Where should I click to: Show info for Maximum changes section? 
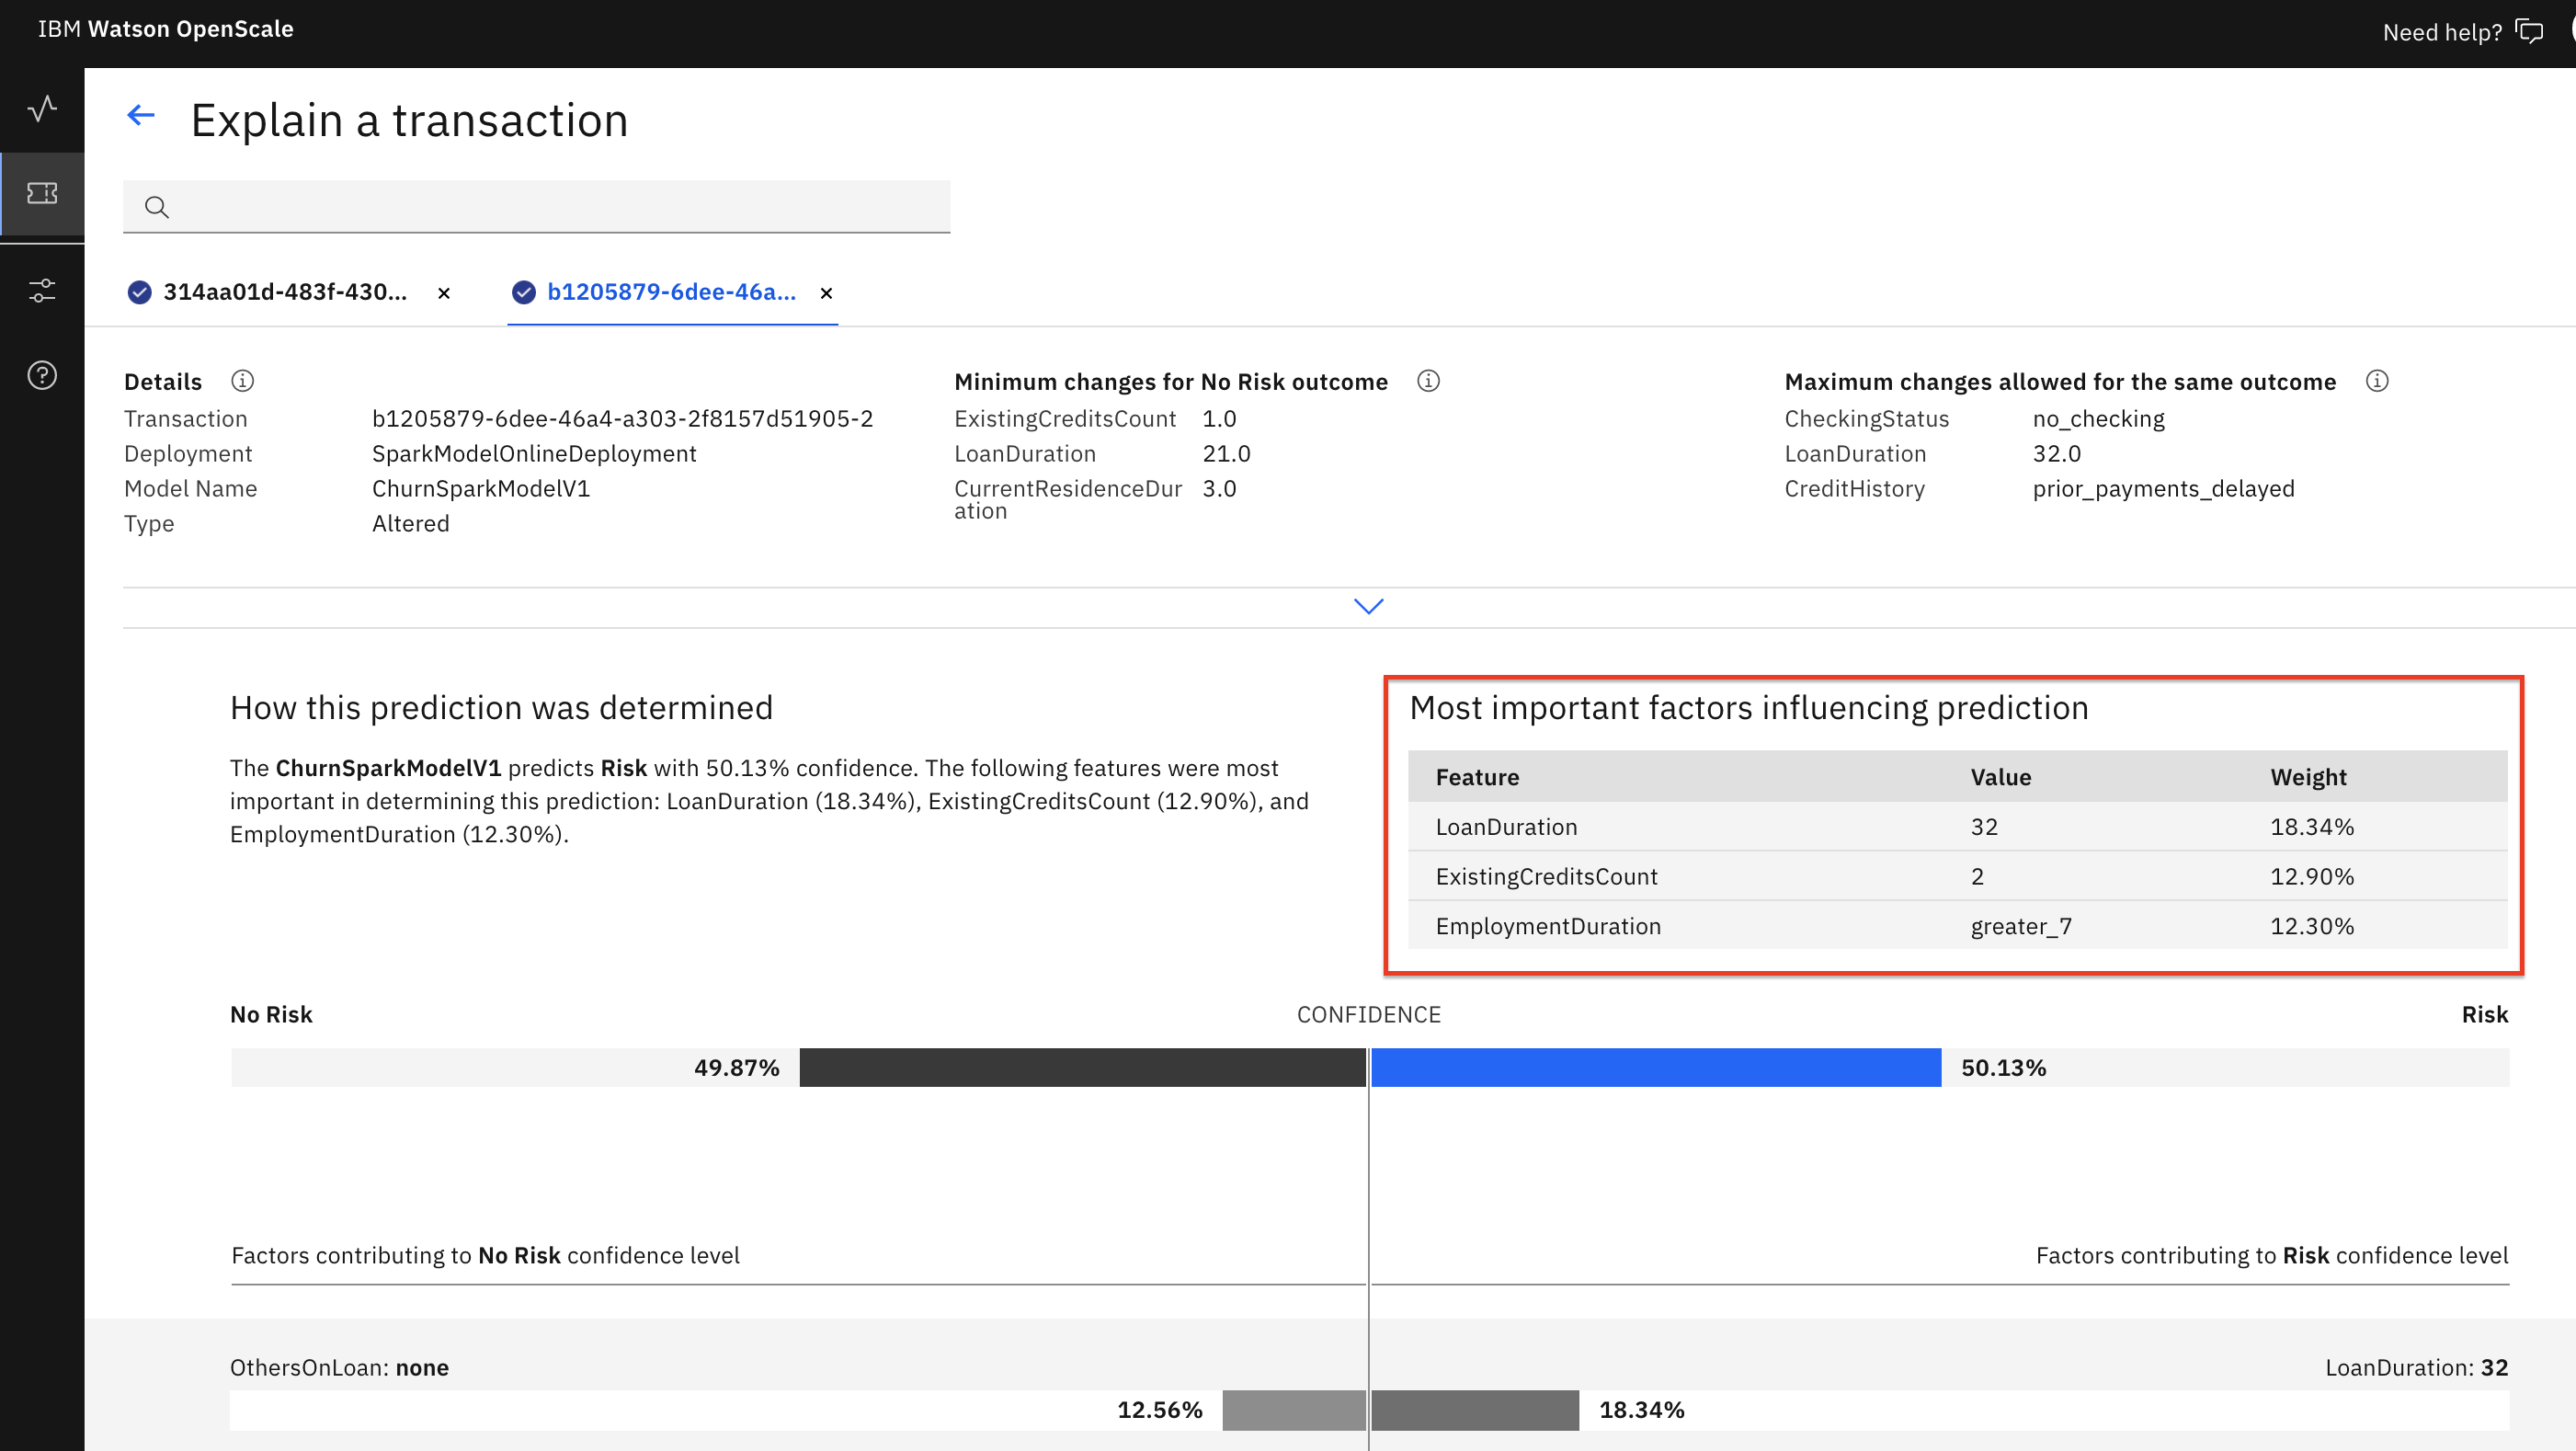(2377, 381)
